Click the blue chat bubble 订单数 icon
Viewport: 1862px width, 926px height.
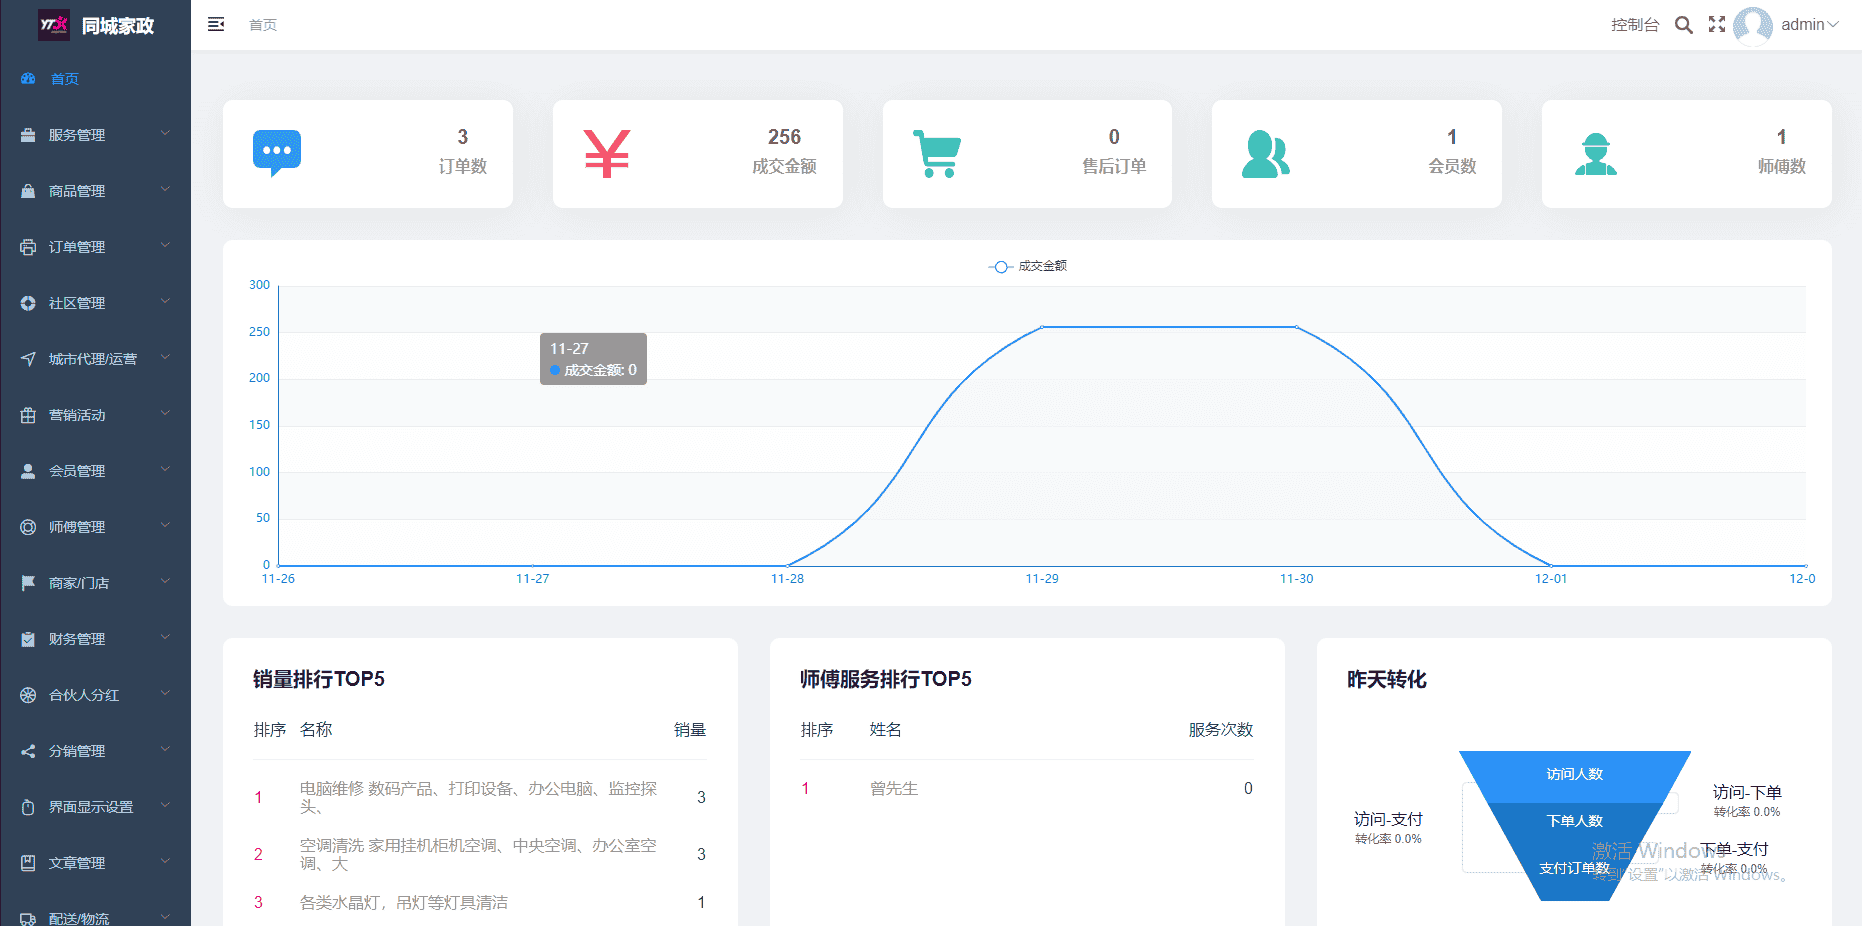277,153
